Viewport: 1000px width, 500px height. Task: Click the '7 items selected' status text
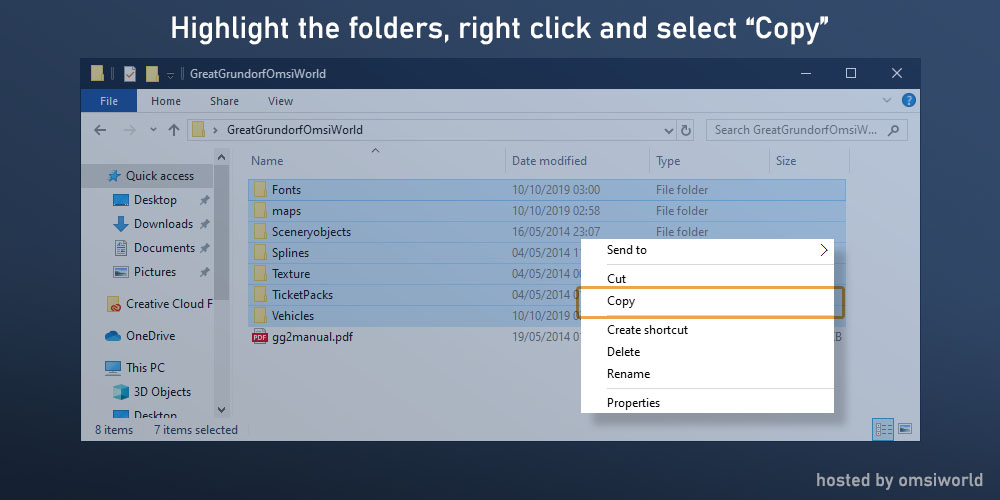click(196, 430)
